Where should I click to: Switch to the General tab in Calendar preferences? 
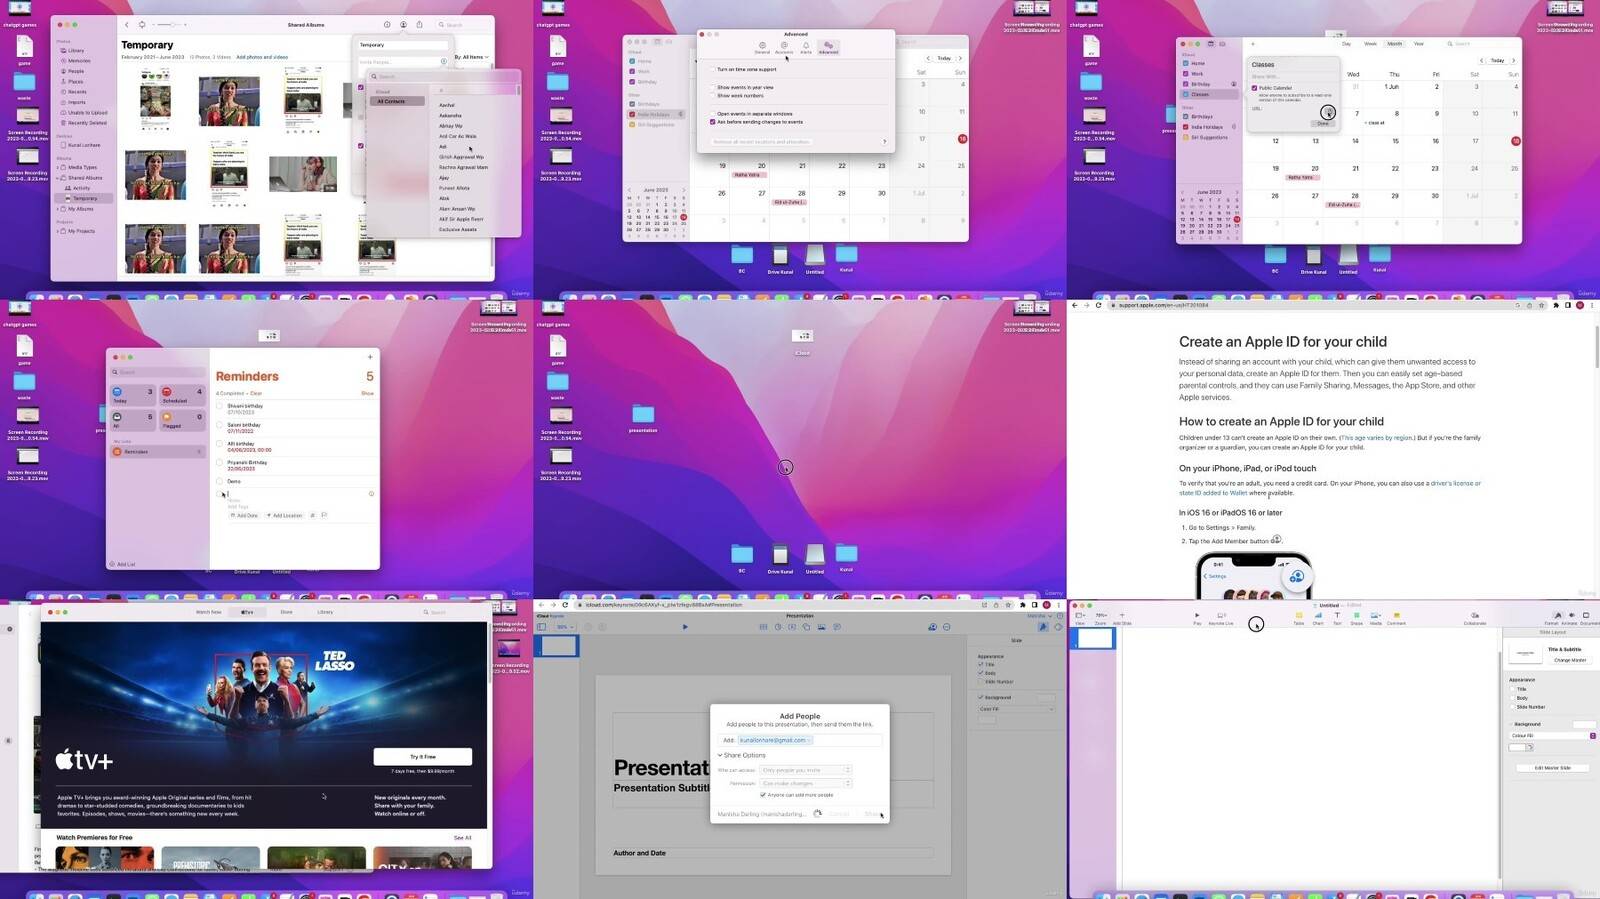[x=762, y=47]
